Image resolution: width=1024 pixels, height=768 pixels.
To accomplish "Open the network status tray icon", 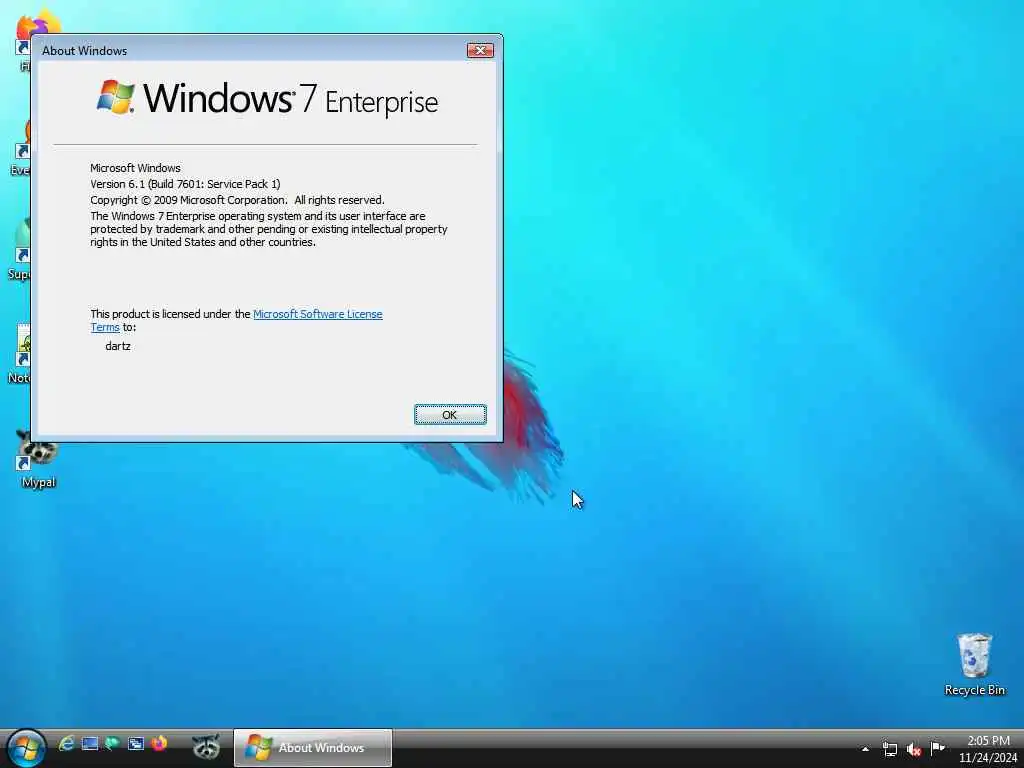I will (x=889, y=749).
